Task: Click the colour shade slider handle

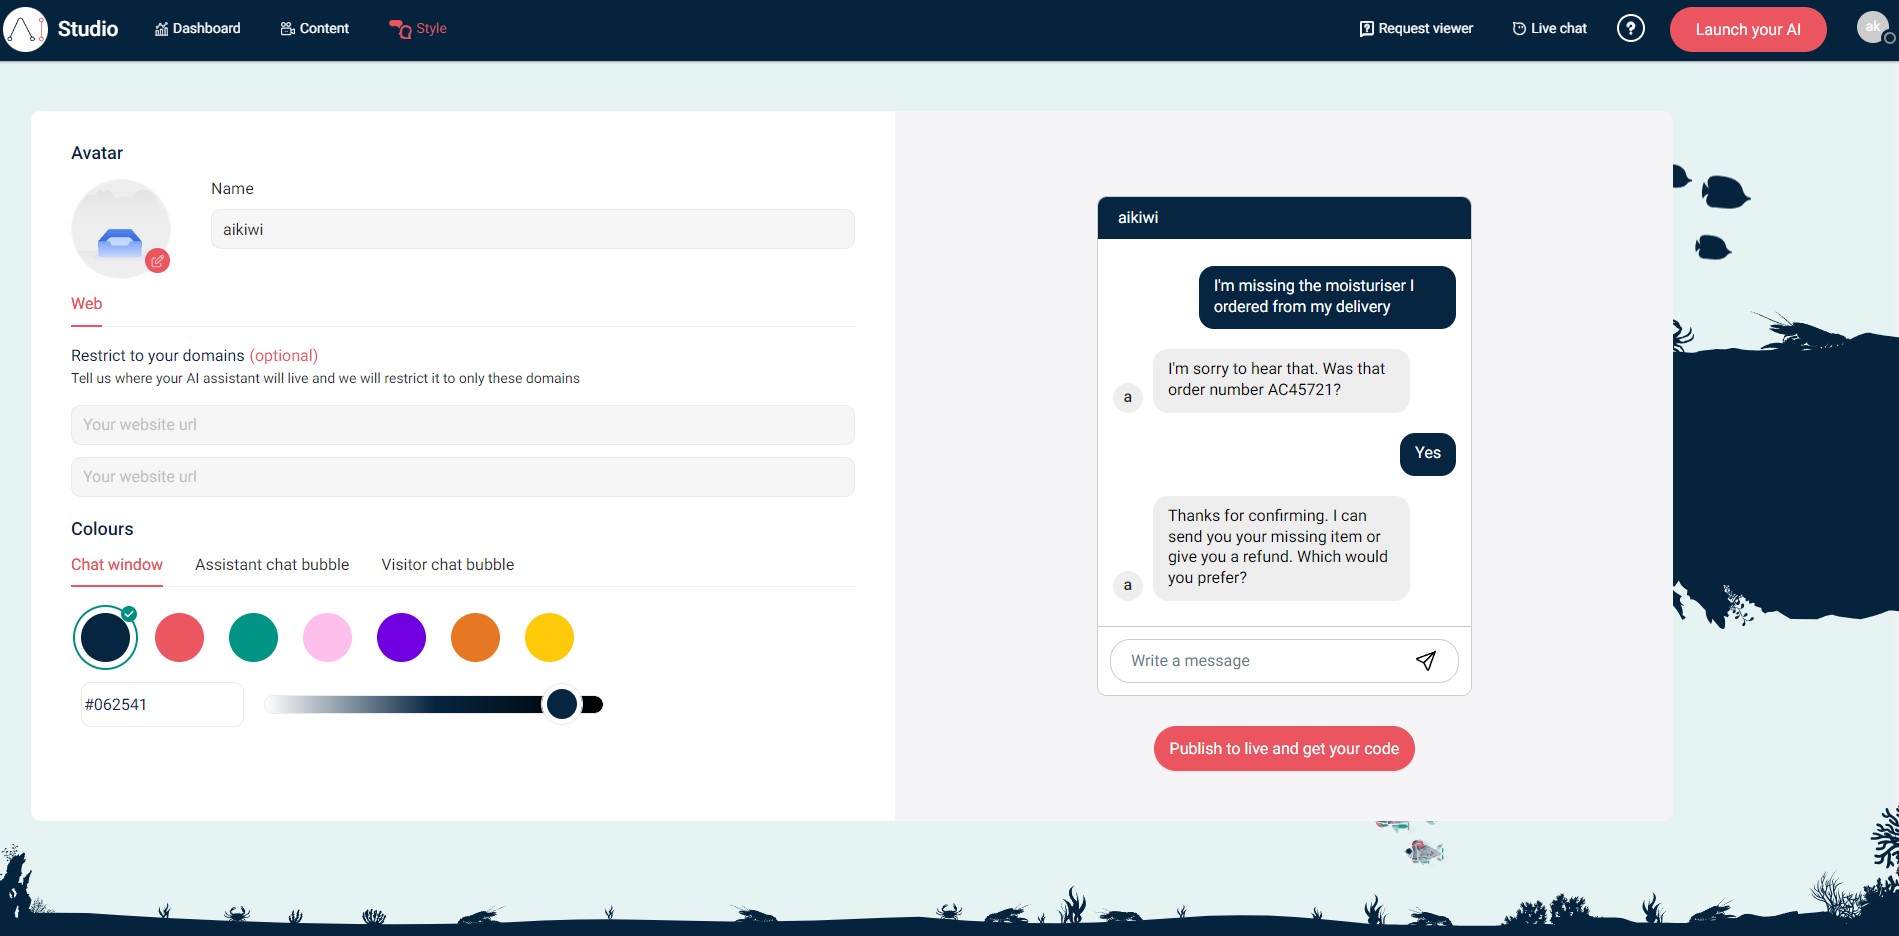Action: coord(562,704)
